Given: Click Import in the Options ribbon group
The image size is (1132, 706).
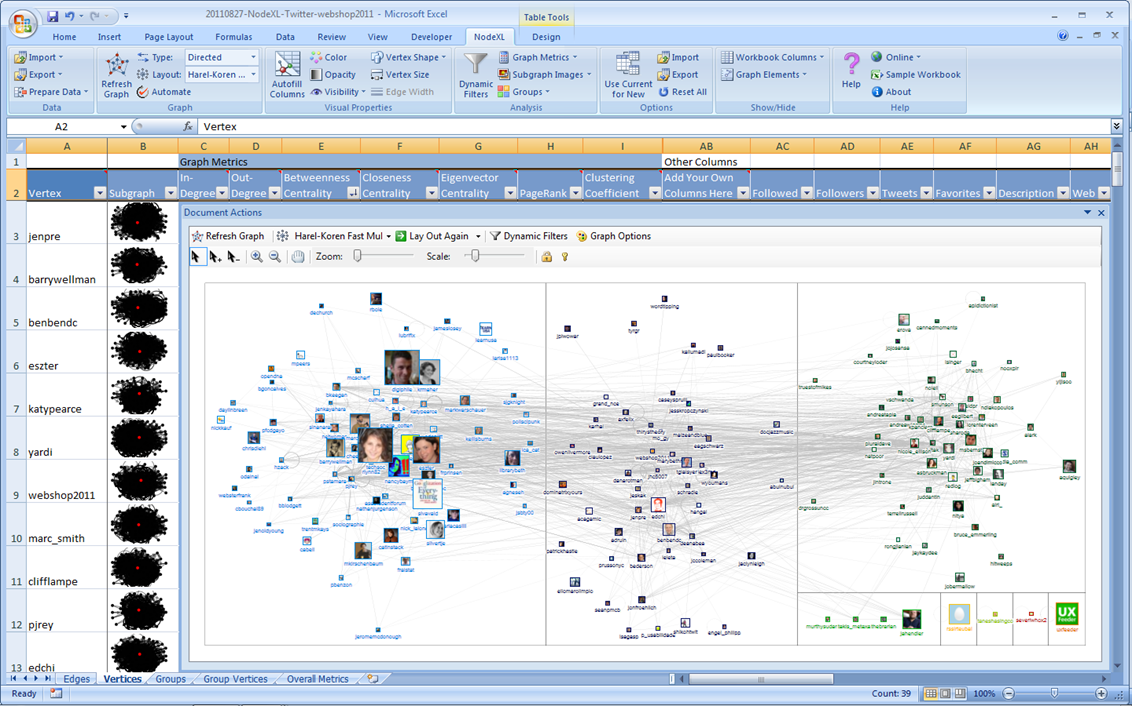Looking at the screenshot, I should [678, 57].
